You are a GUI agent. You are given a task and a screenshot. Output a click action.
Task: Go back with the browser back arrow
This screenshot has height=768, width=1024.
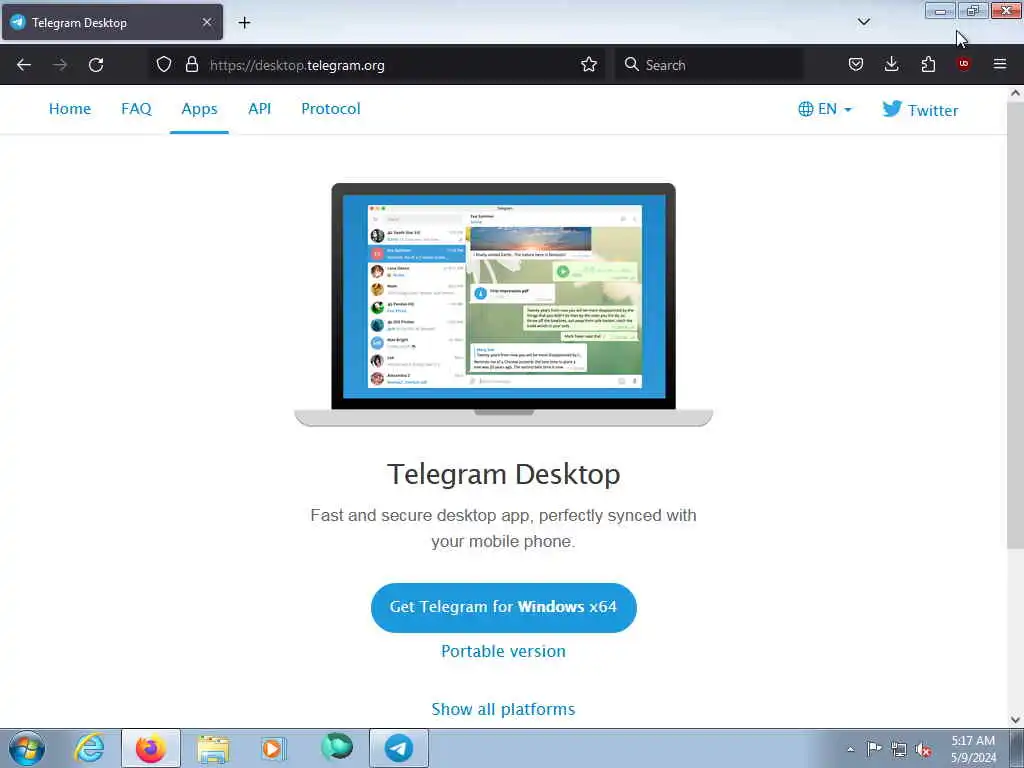point(24,65)
